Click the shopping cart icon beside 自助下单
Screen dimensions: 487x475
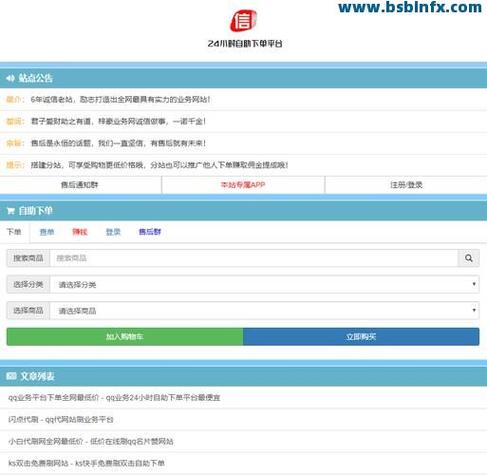pyautogui.click(x=11, y=211)
